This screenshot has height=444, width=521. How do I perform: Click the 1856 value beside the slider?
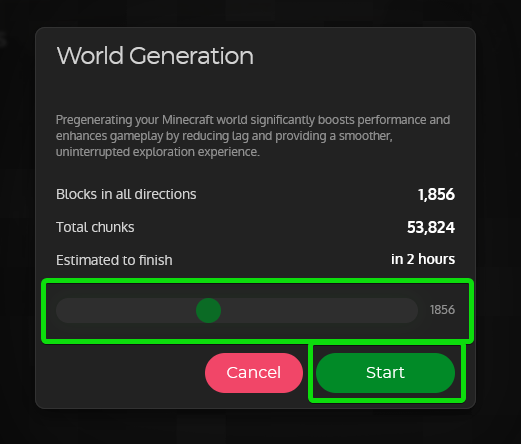pyautogui.click(x=442, y=310)
